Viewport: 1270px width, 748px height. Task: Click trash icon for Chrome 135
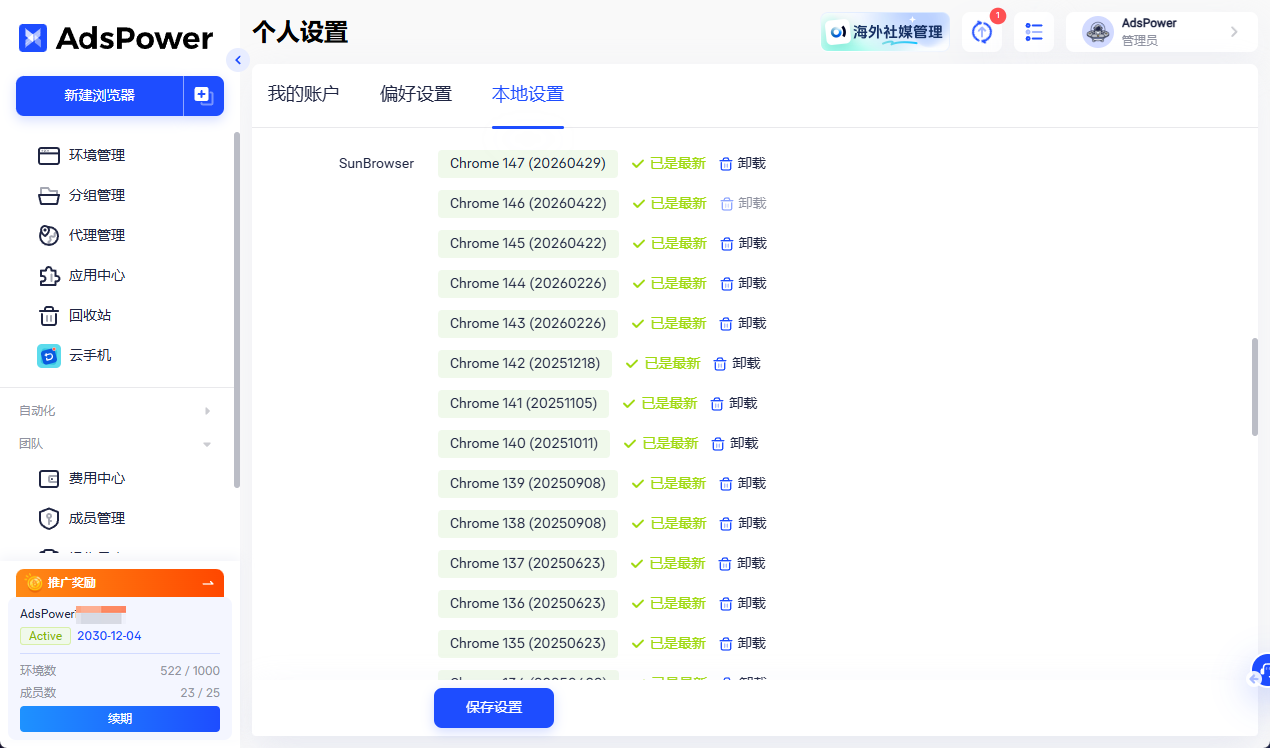726,643
